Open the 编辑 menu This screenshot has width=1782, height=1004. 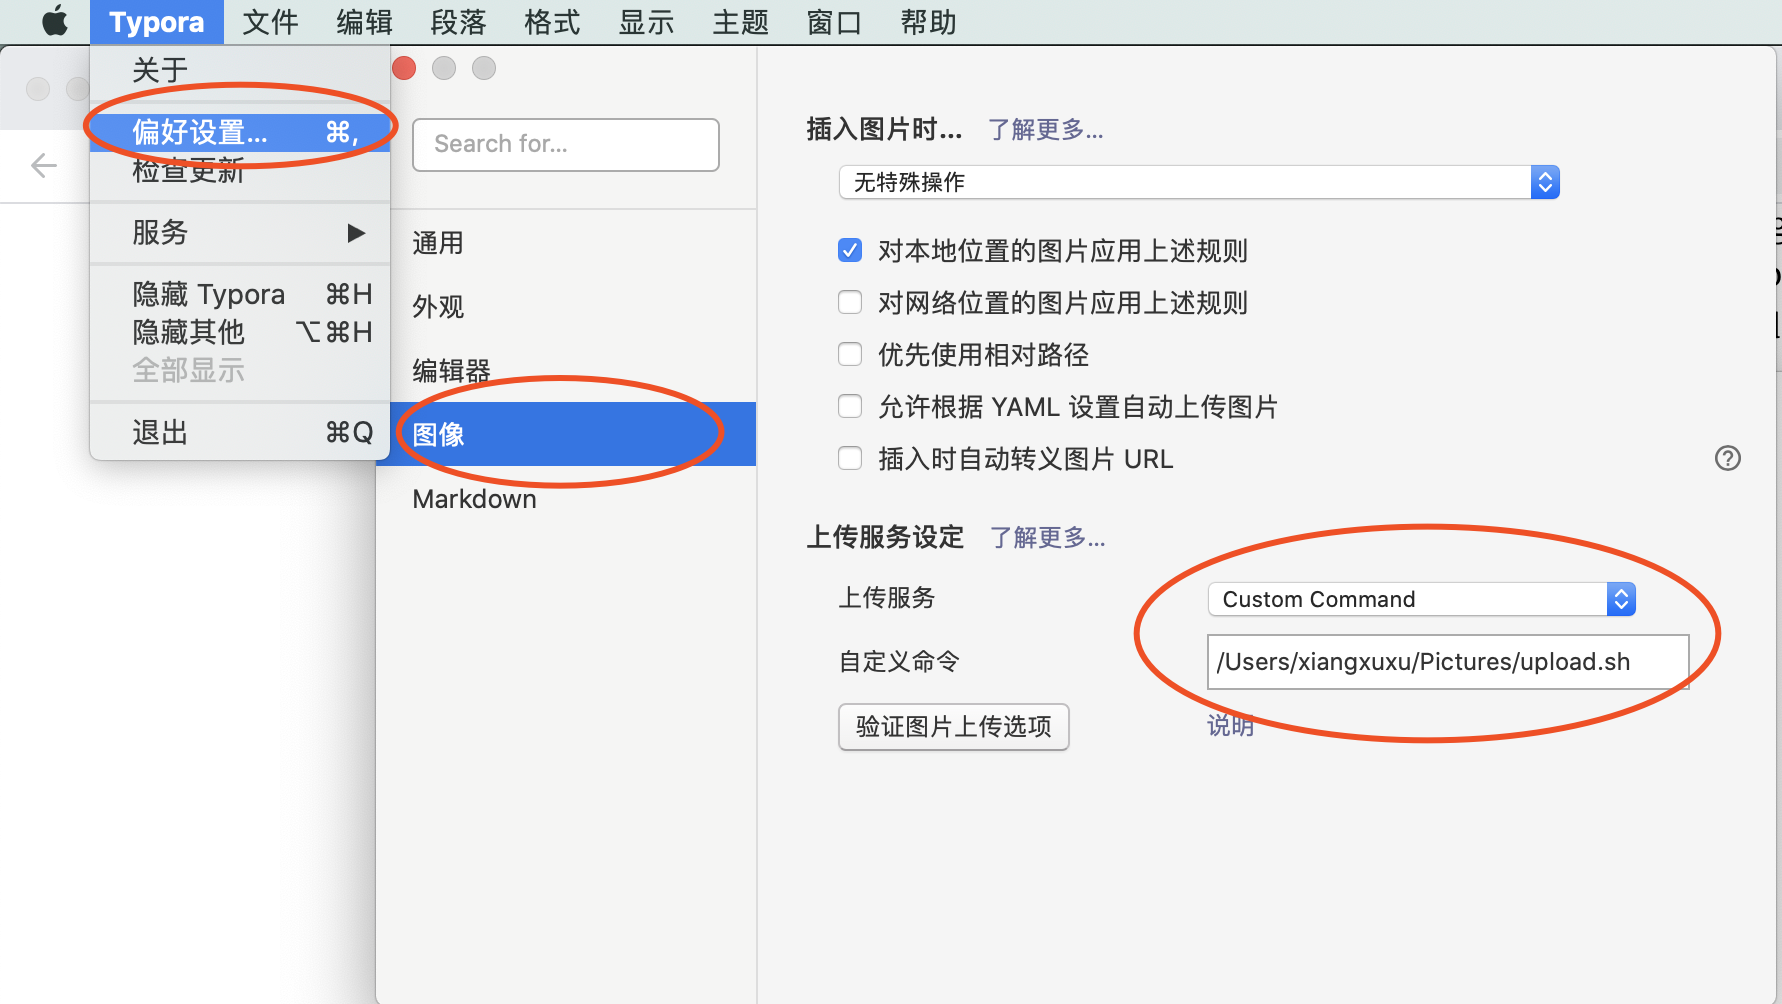click(x=364, y=22)
